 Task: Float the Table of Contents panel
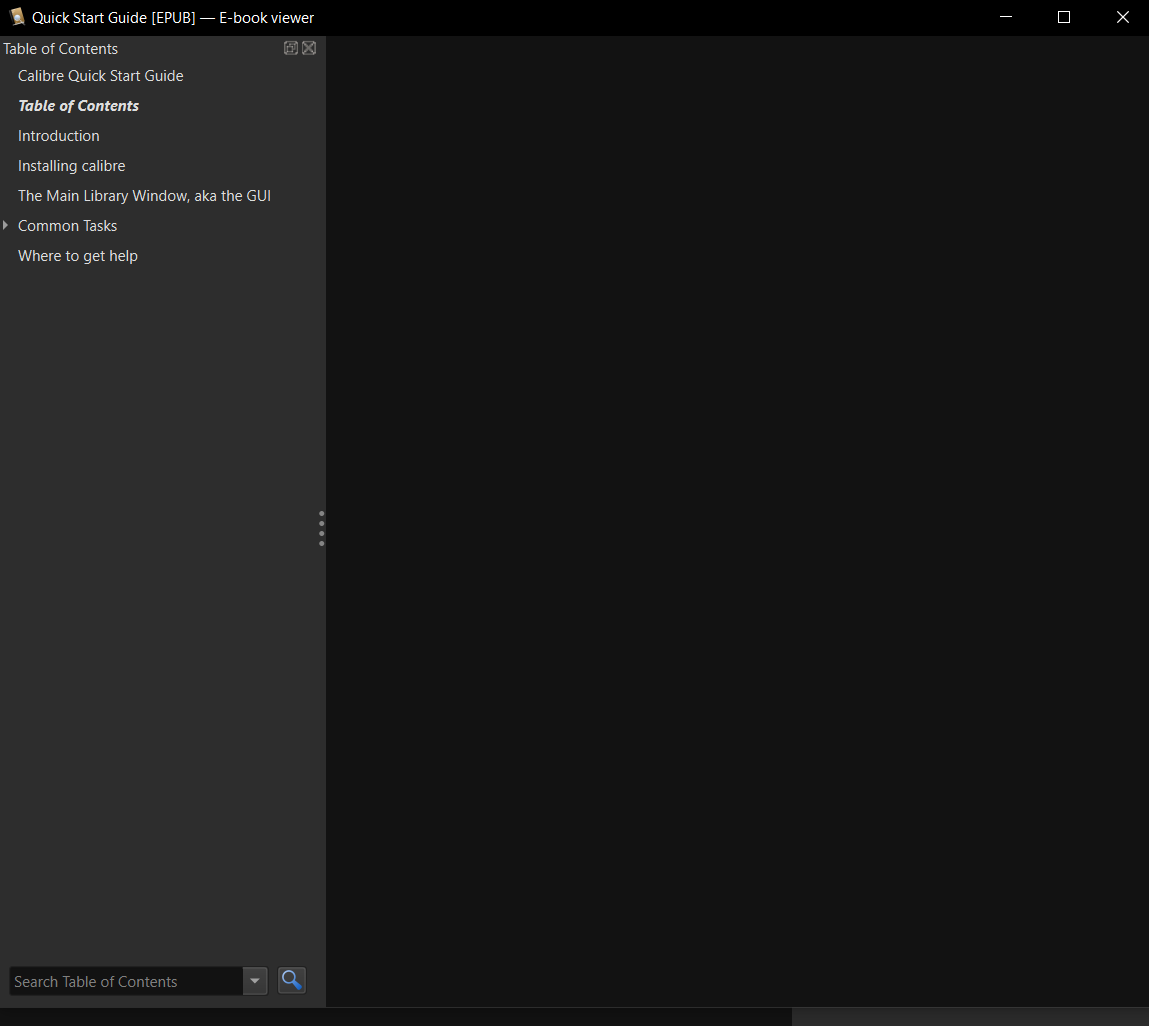click(291, 48)
